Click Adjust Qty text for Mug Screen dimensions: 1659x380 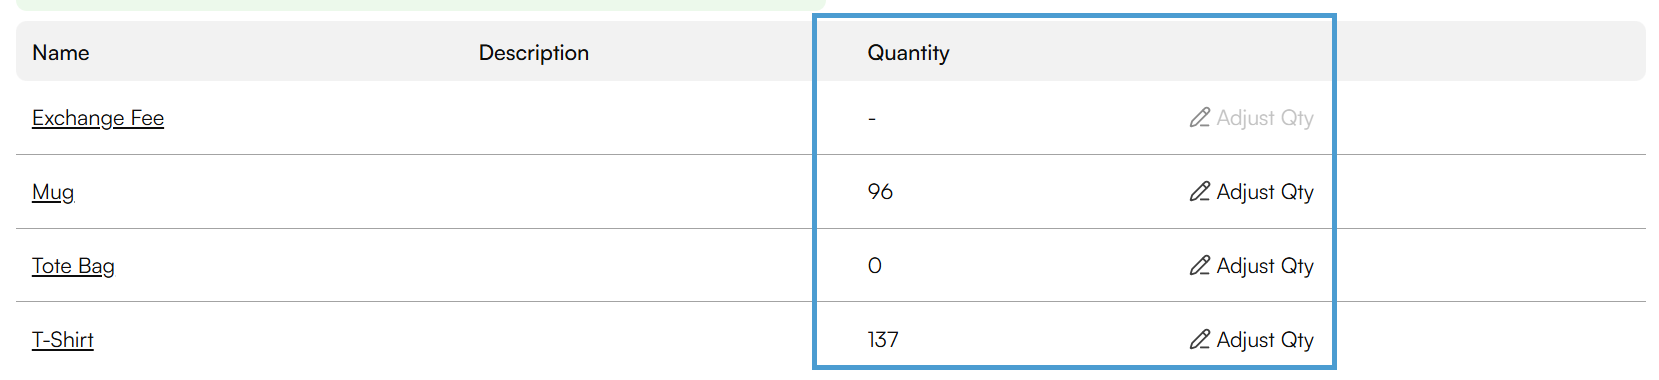[x=1265, y=192]
